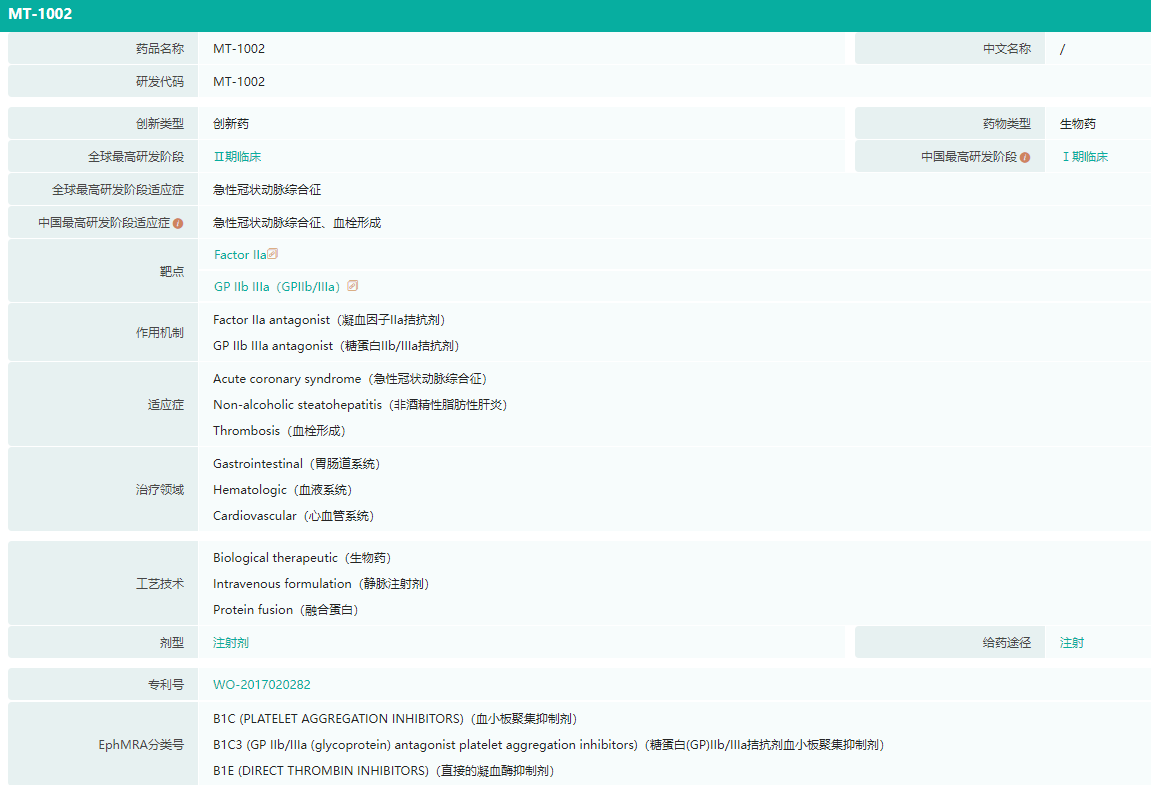Click the Protein fusion (融合蛋白) technology entry
Image resolution: width=1151 pixels, height=785 pixels.
click(x=285, y=610)
